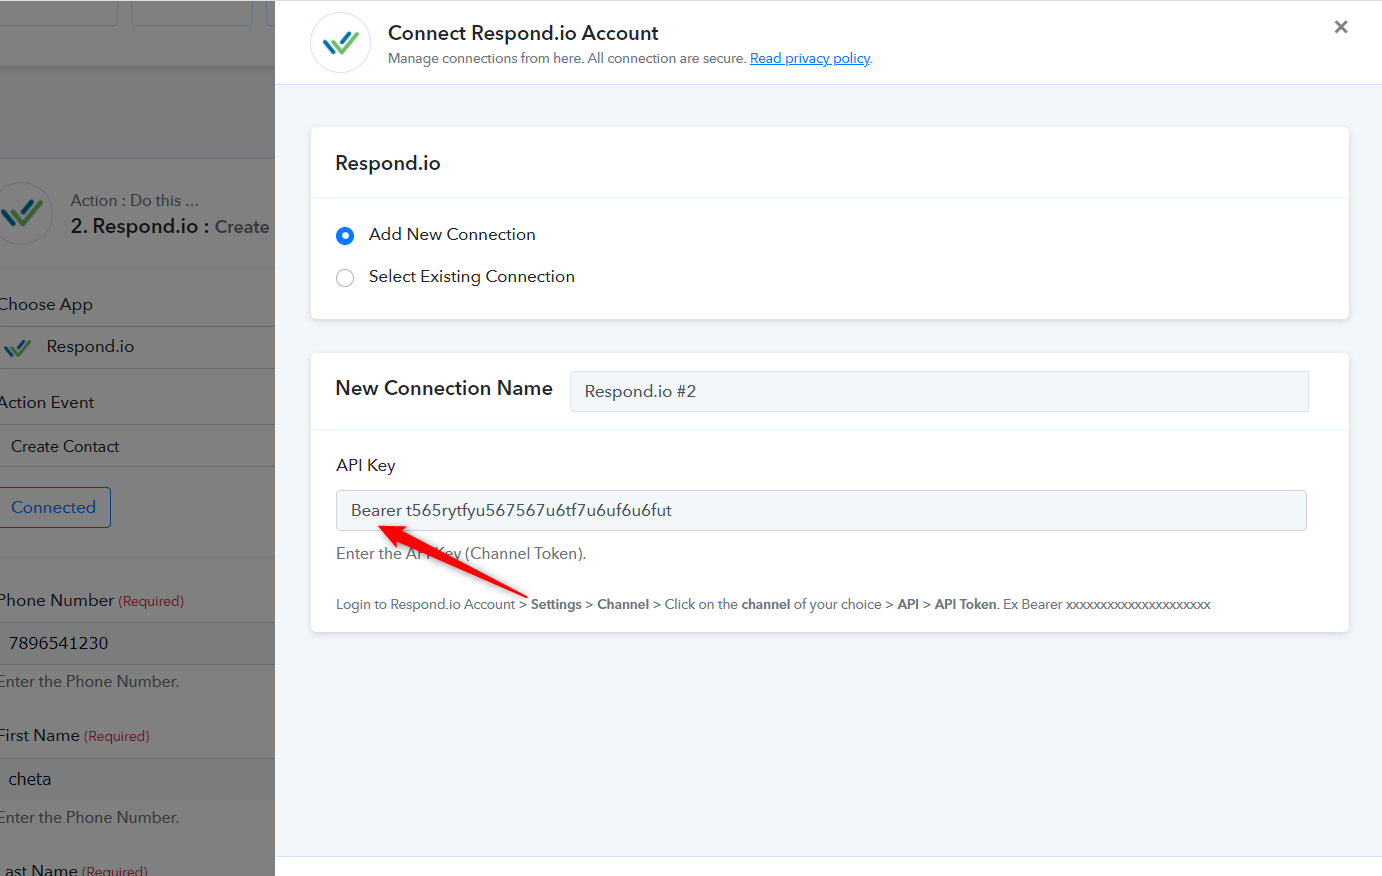
Task: Select the Add New Connection radio button
Action: [345, 236]
